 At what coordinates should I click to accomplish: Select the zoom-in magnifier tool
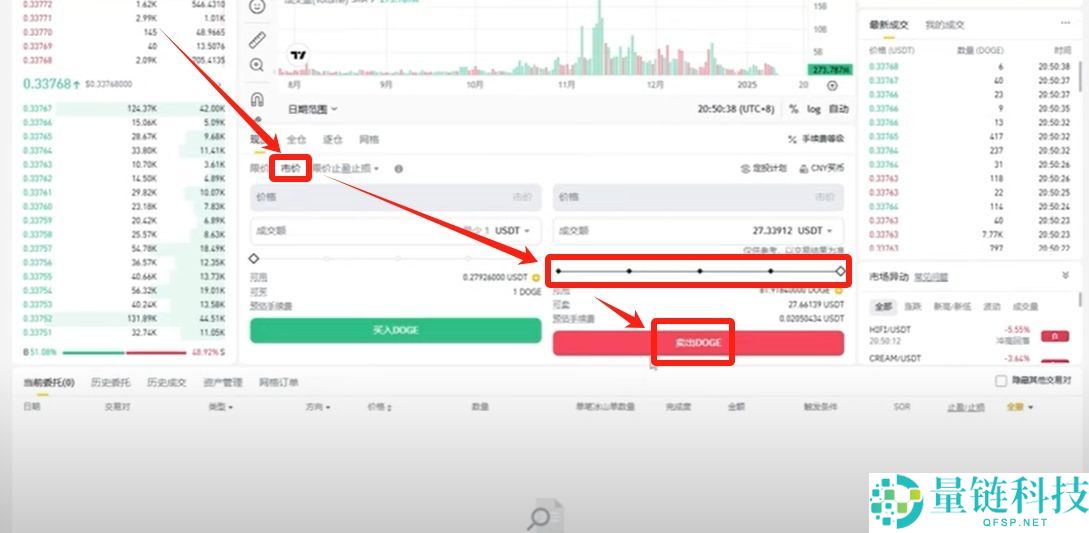point(257,65)
